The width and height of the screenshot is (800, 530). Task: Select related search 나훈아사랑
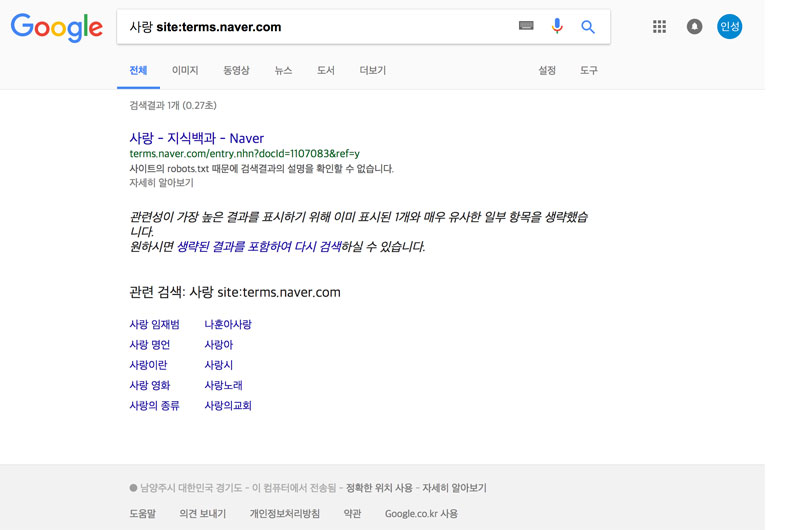point(228,324)
